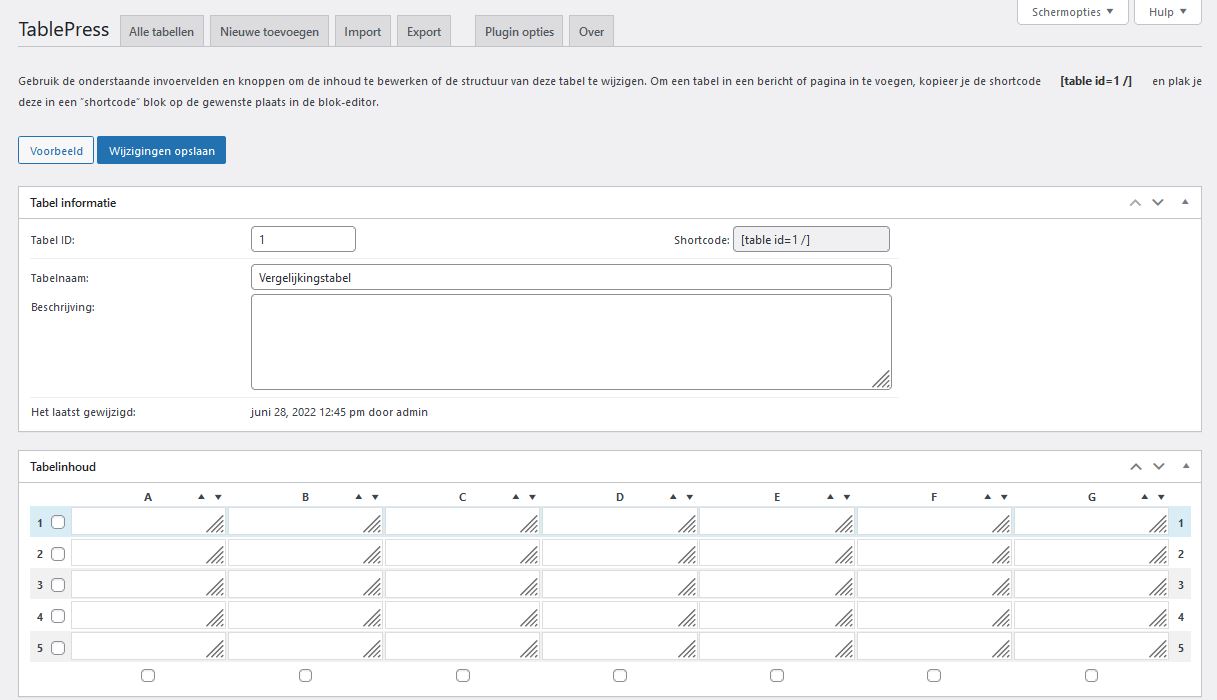The height and width of the screenshot is (700, 1217).
Task: Click cell A2 in the table
Action: coord(140,553)
